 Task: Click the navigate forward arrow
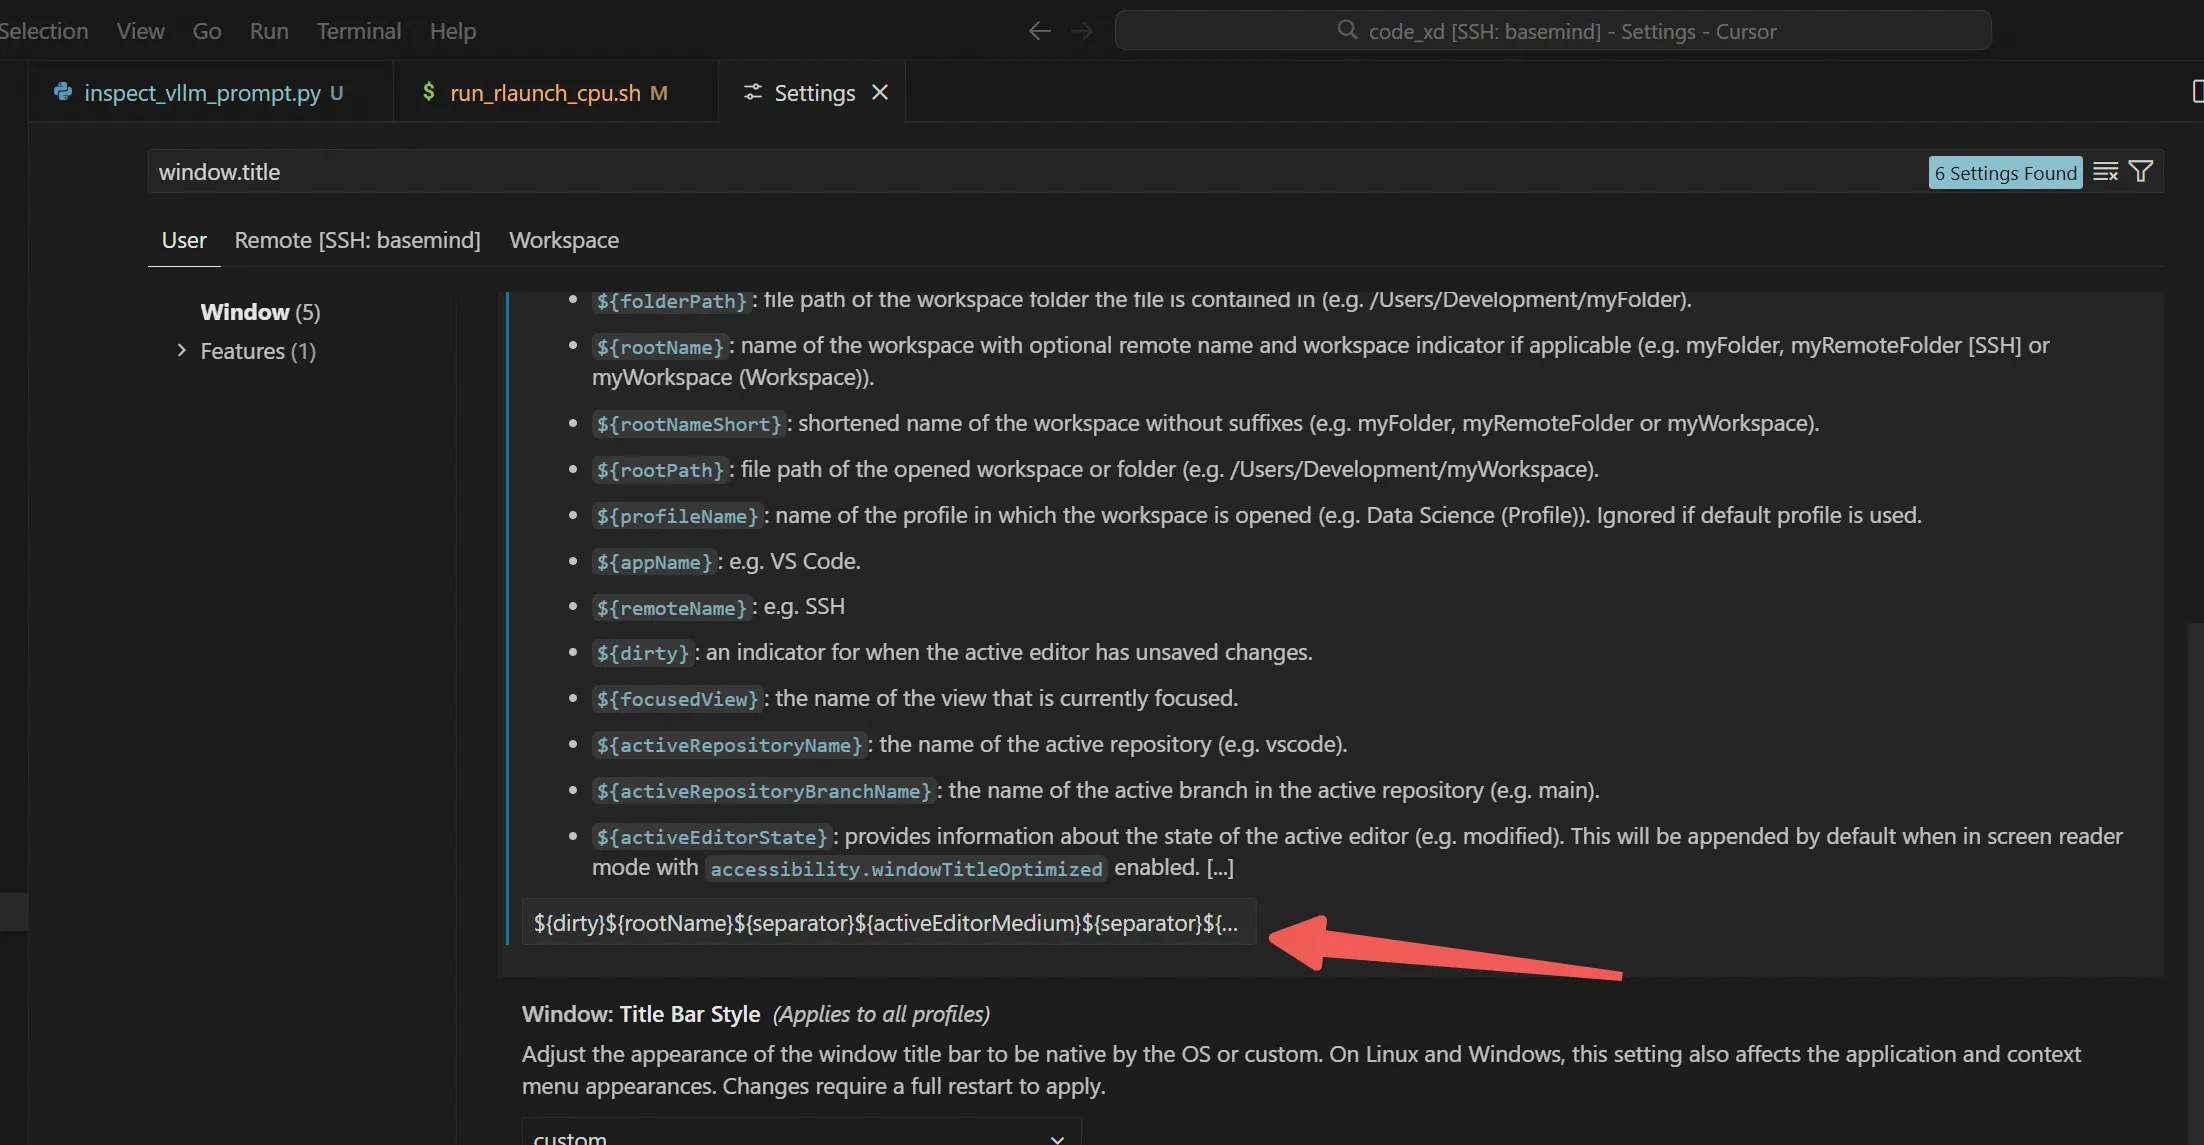pyautogui.click(x=1082, y=31)
